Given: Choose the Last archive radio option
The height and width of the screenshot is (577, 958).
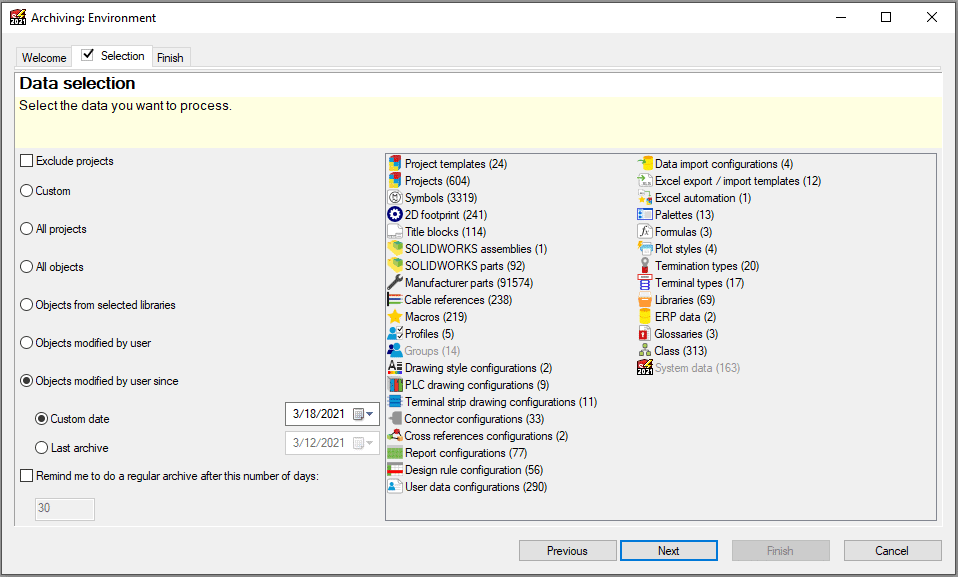Looking at the screenshot, I should pos(41,448).
